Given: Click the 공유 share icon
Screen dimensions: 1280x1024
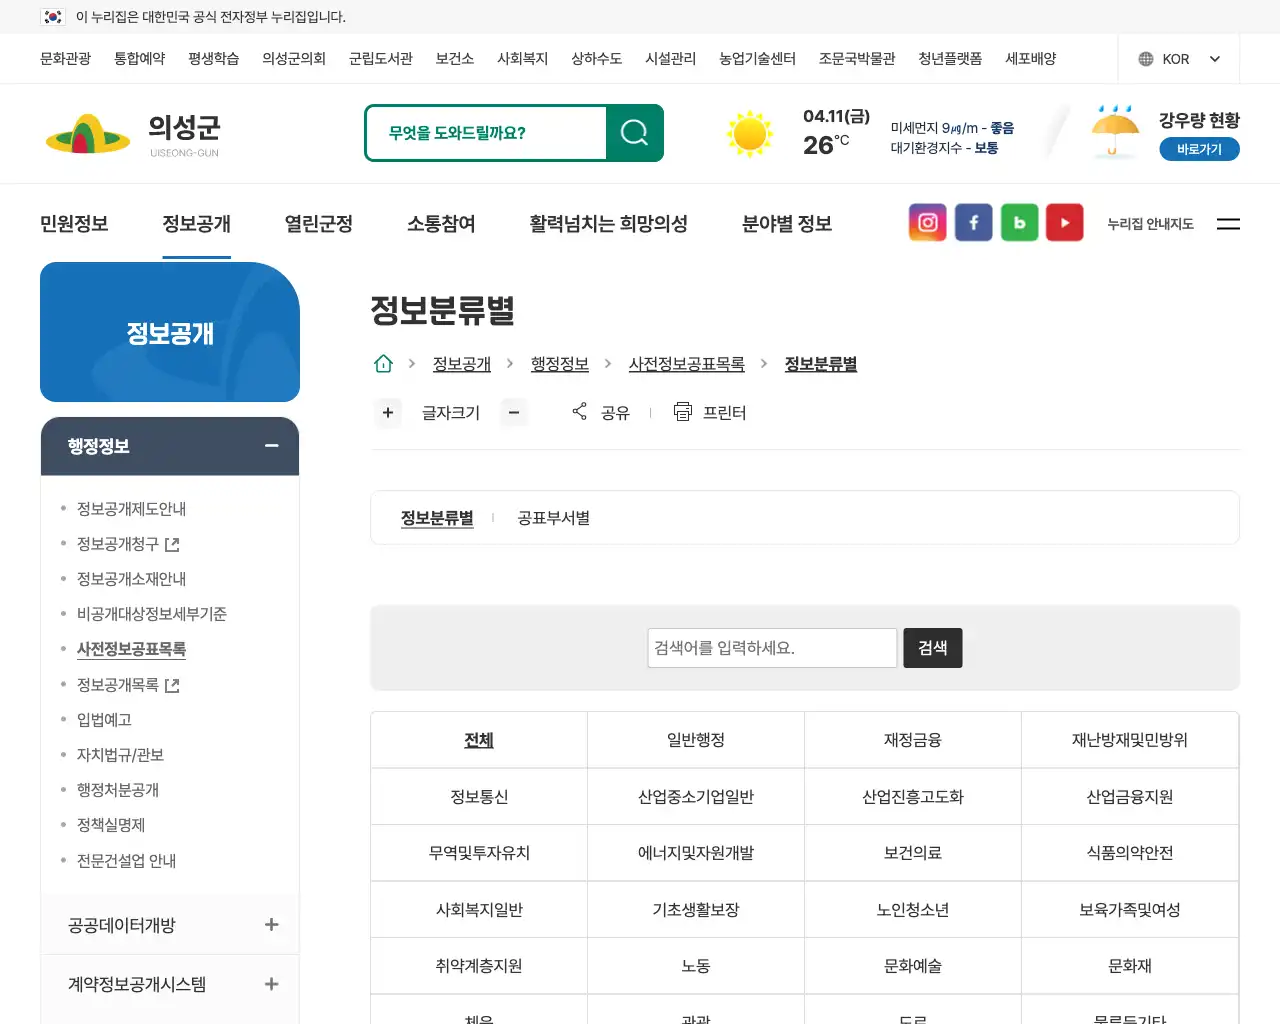Looking at the screenshot, I should click(579, 411).
